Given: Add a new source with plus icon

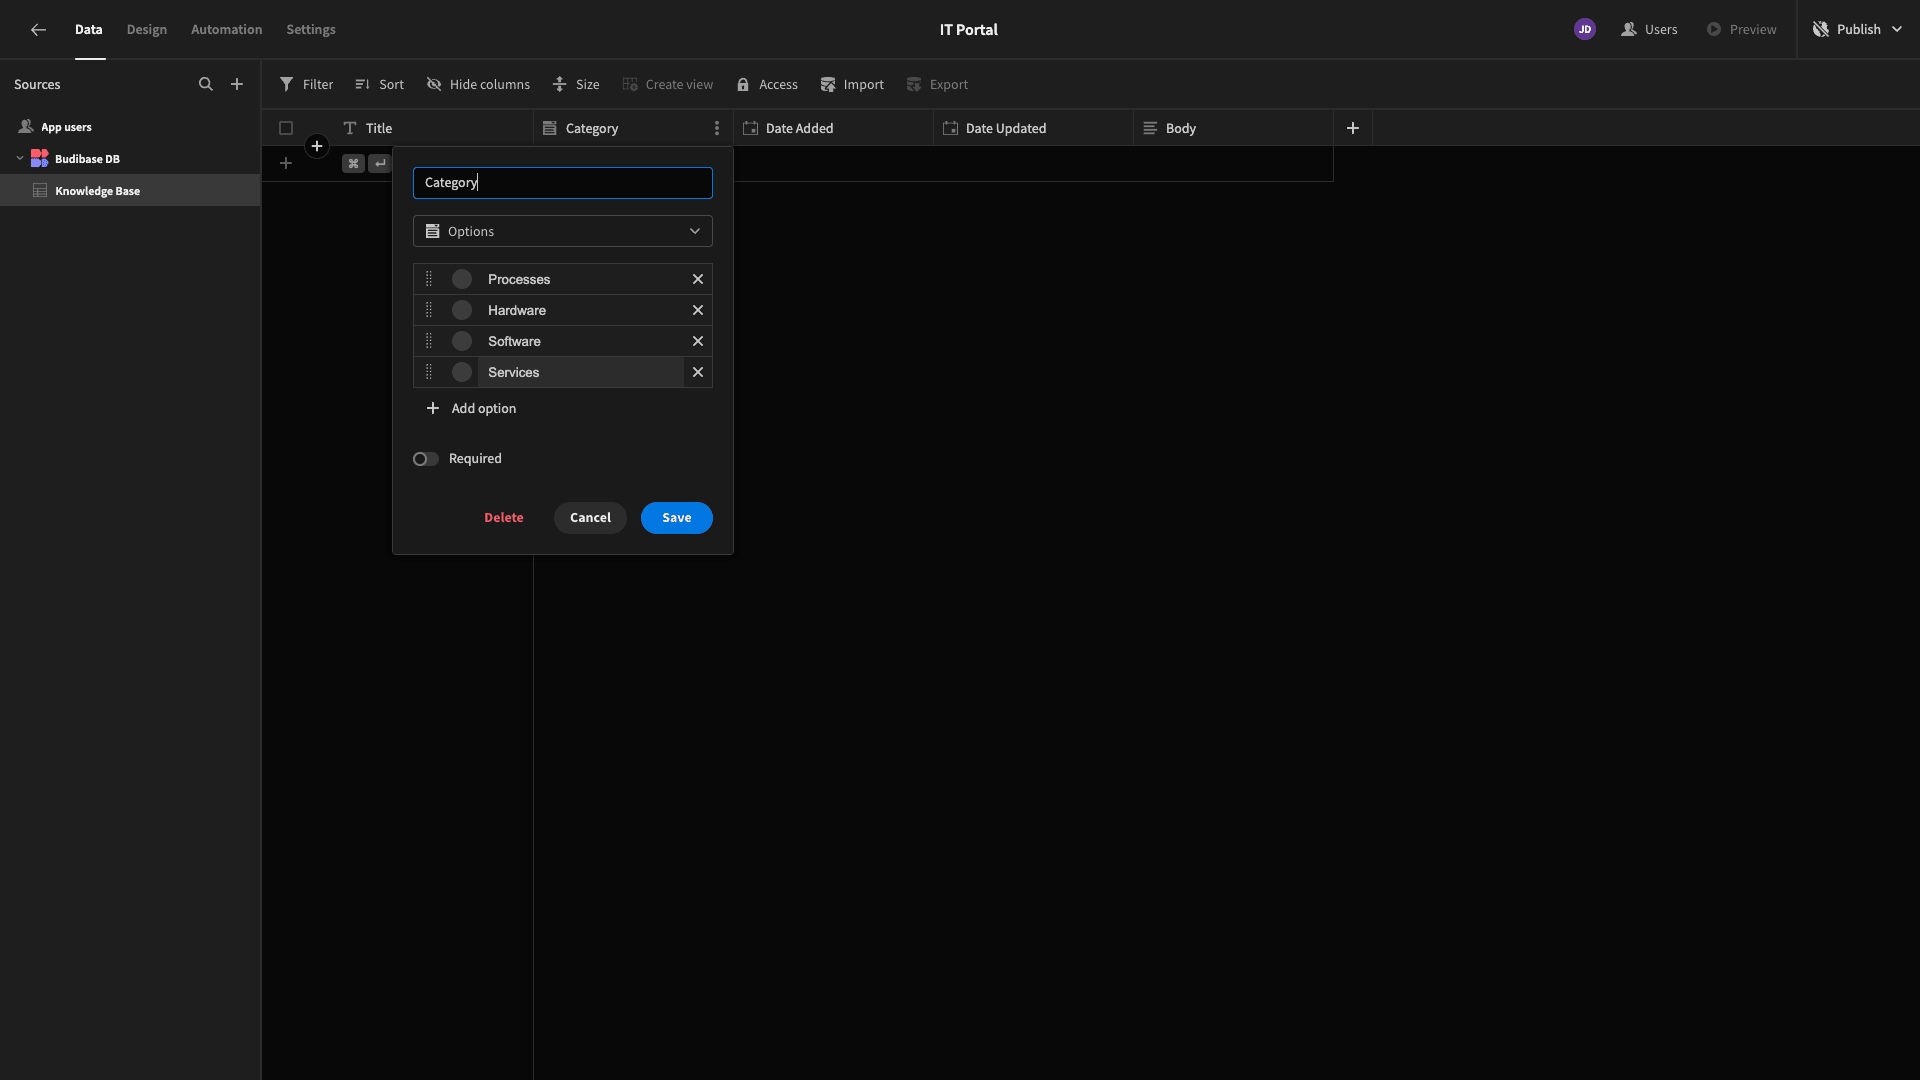Looking at the screenshot, I should (237, 84).
